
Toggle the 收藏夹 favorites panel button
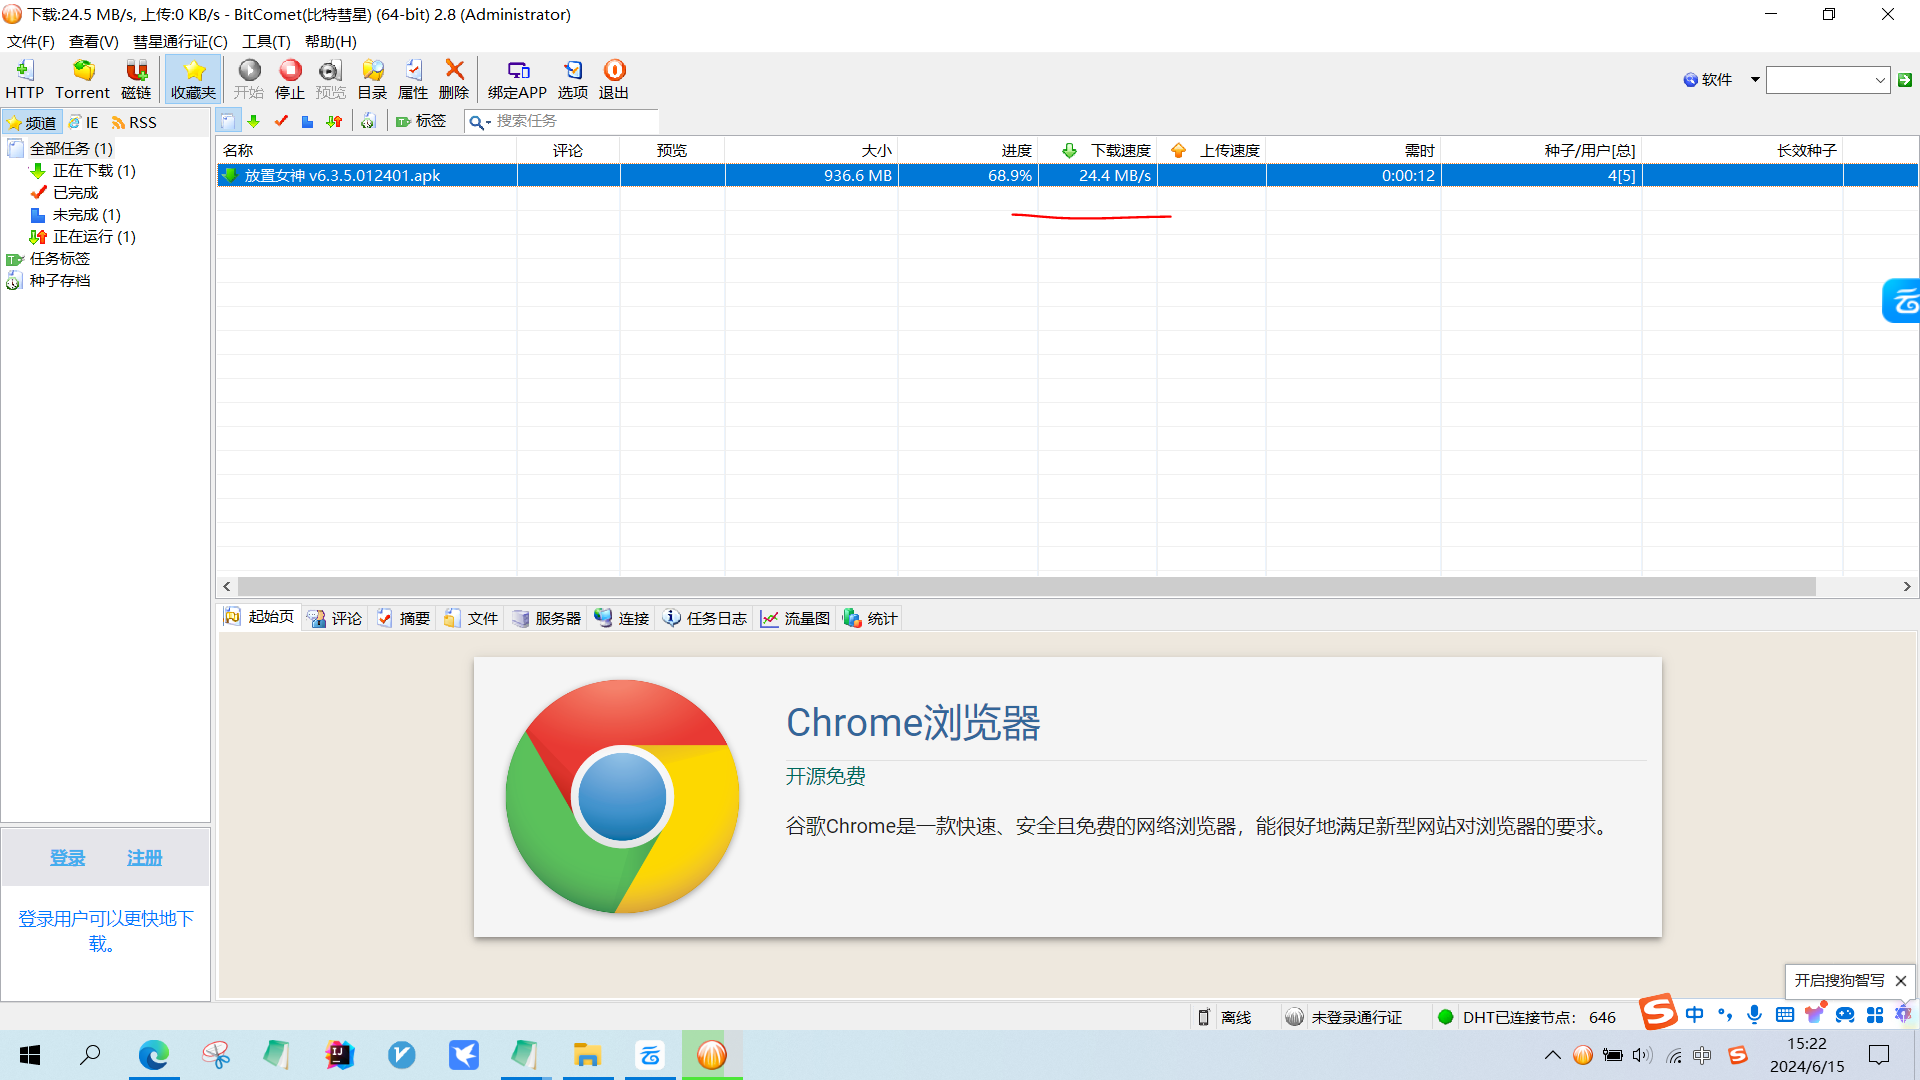tap(193, 78)
